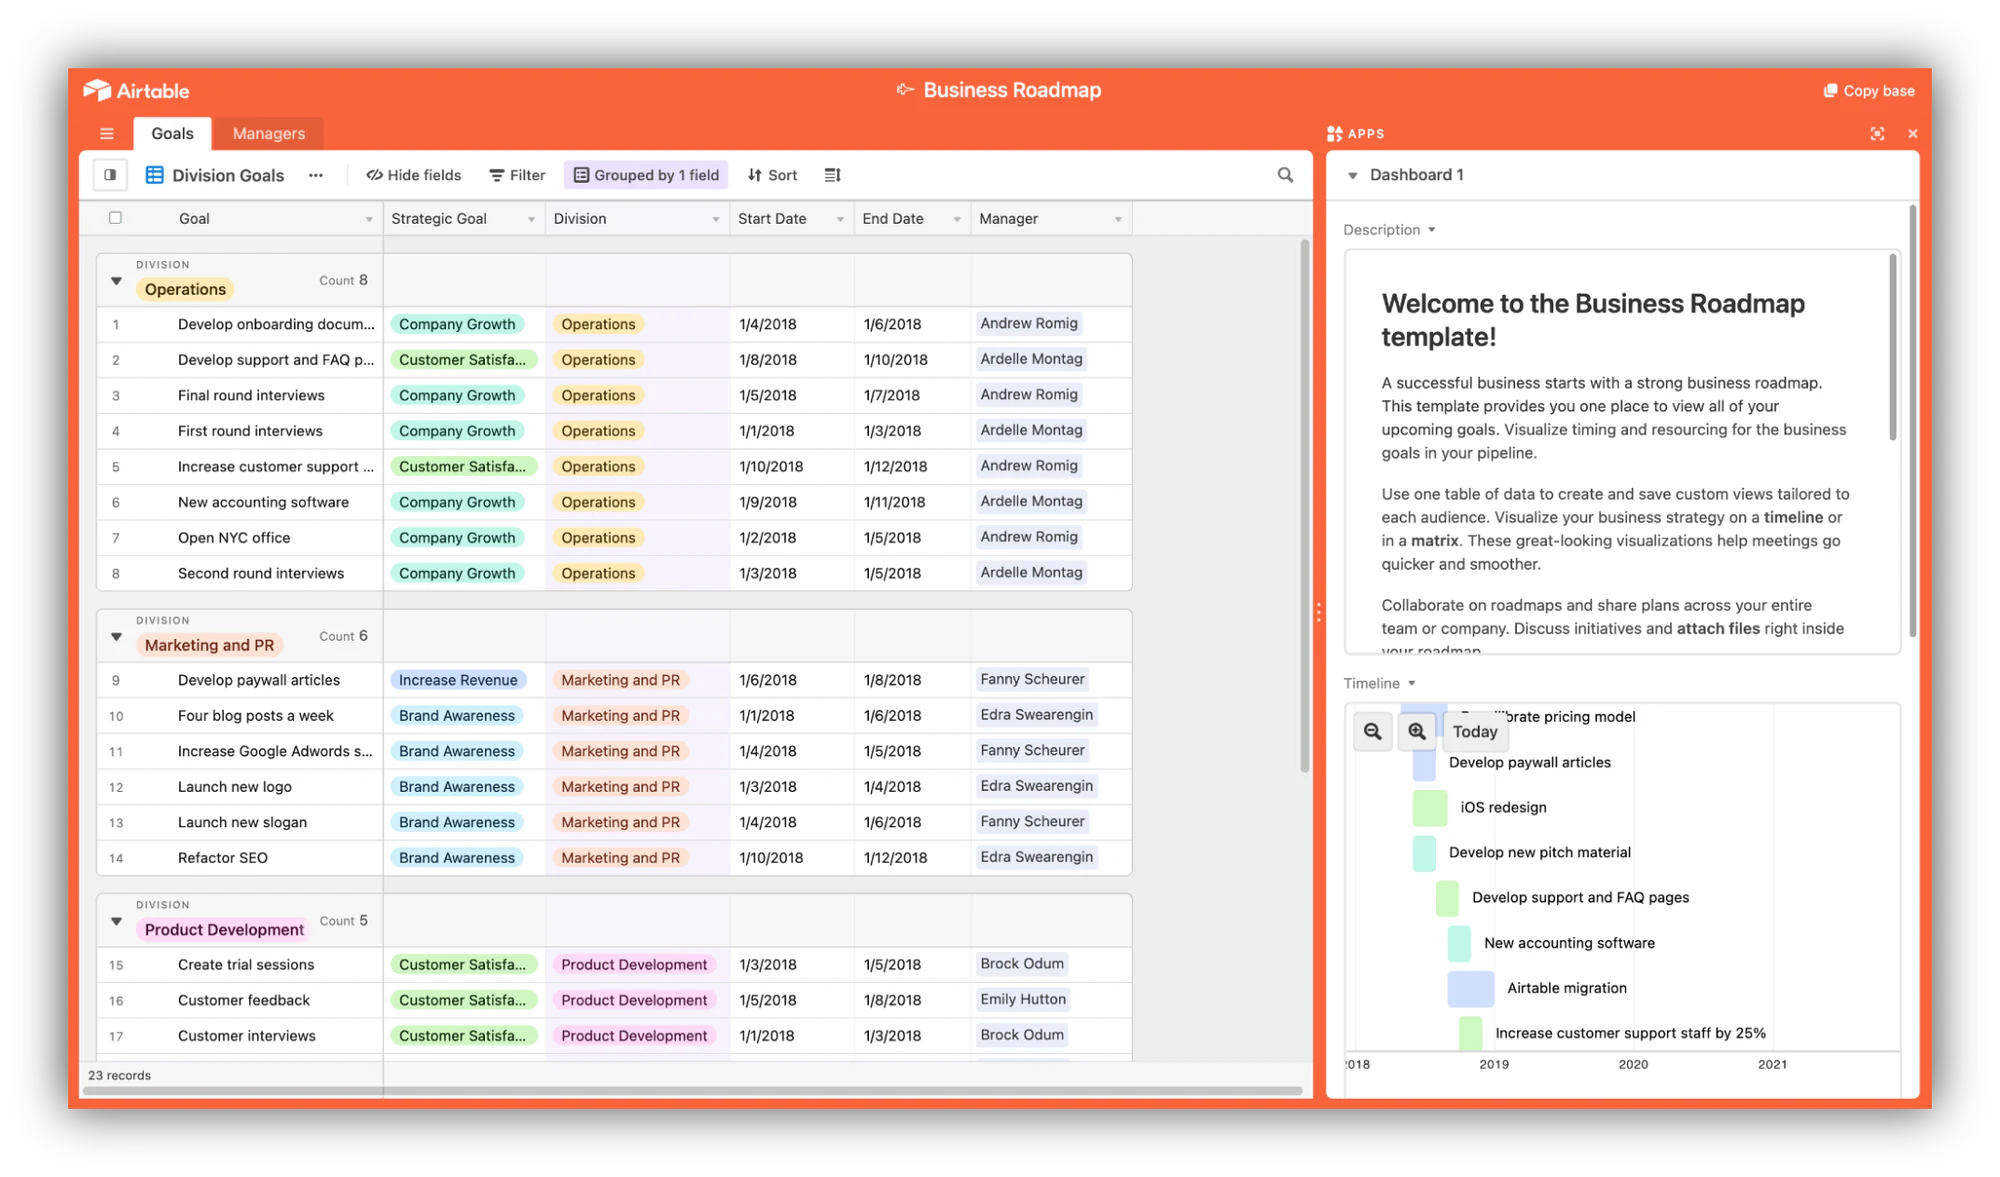2000x1177 pixels.
Task: Click the grid horizontal scrollbar
Action: tap(692, 1091)
